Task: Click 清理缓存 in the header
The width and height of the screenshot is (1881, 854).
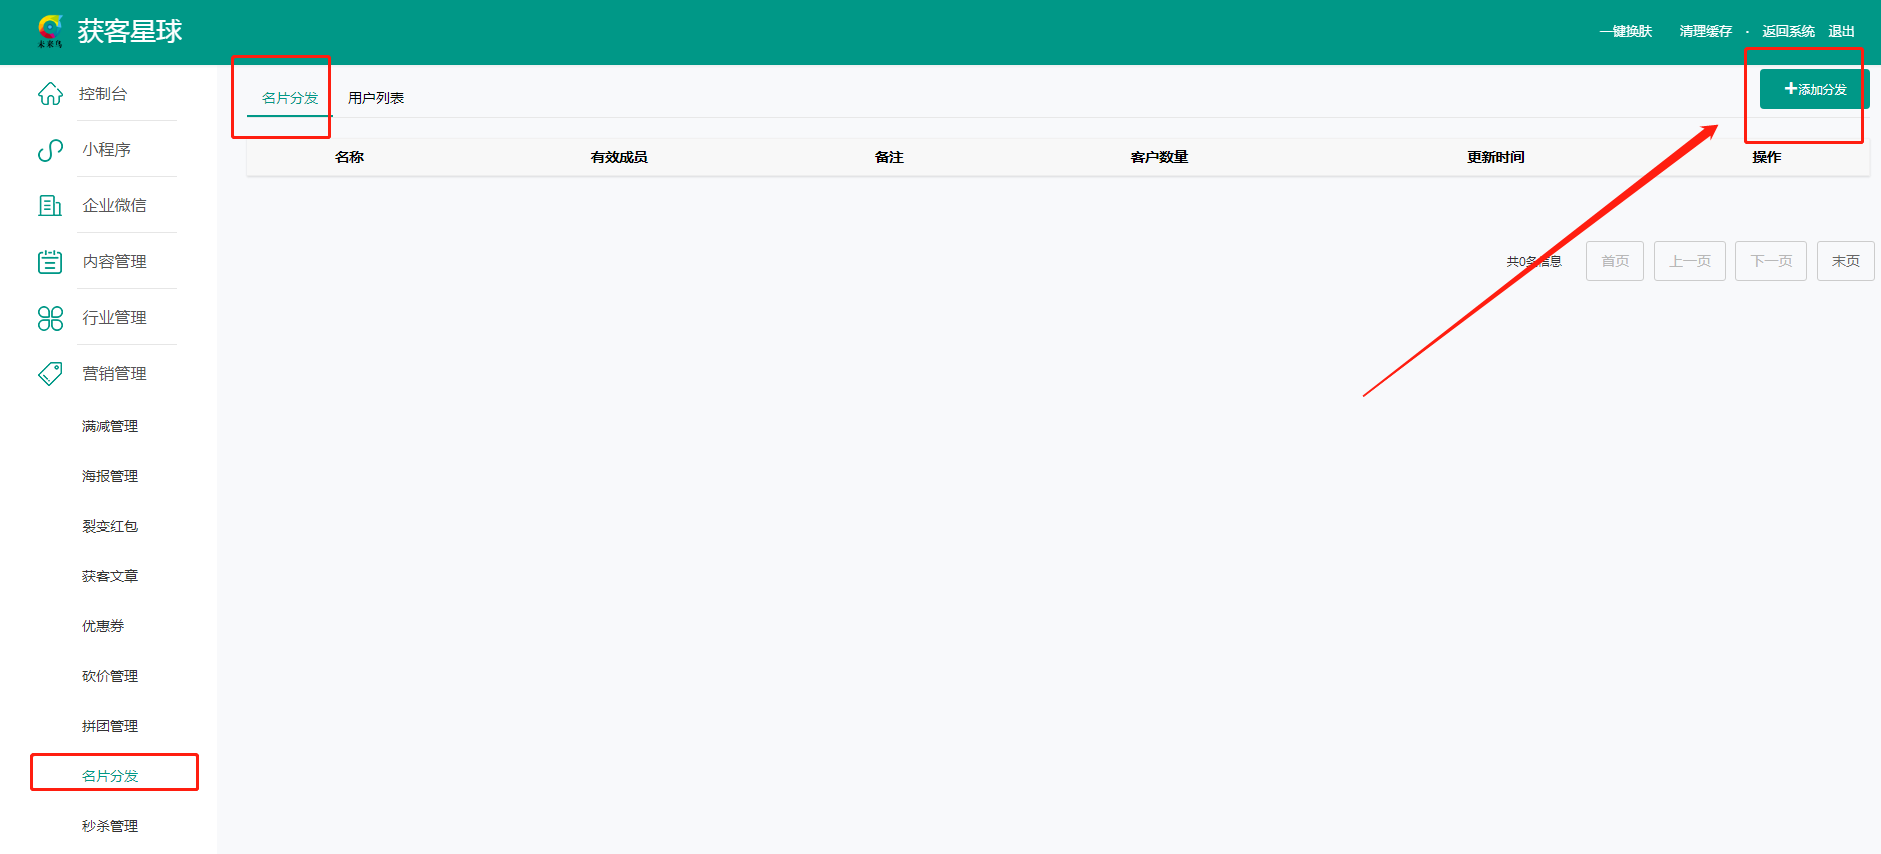Action: [x=1706, y=32]
